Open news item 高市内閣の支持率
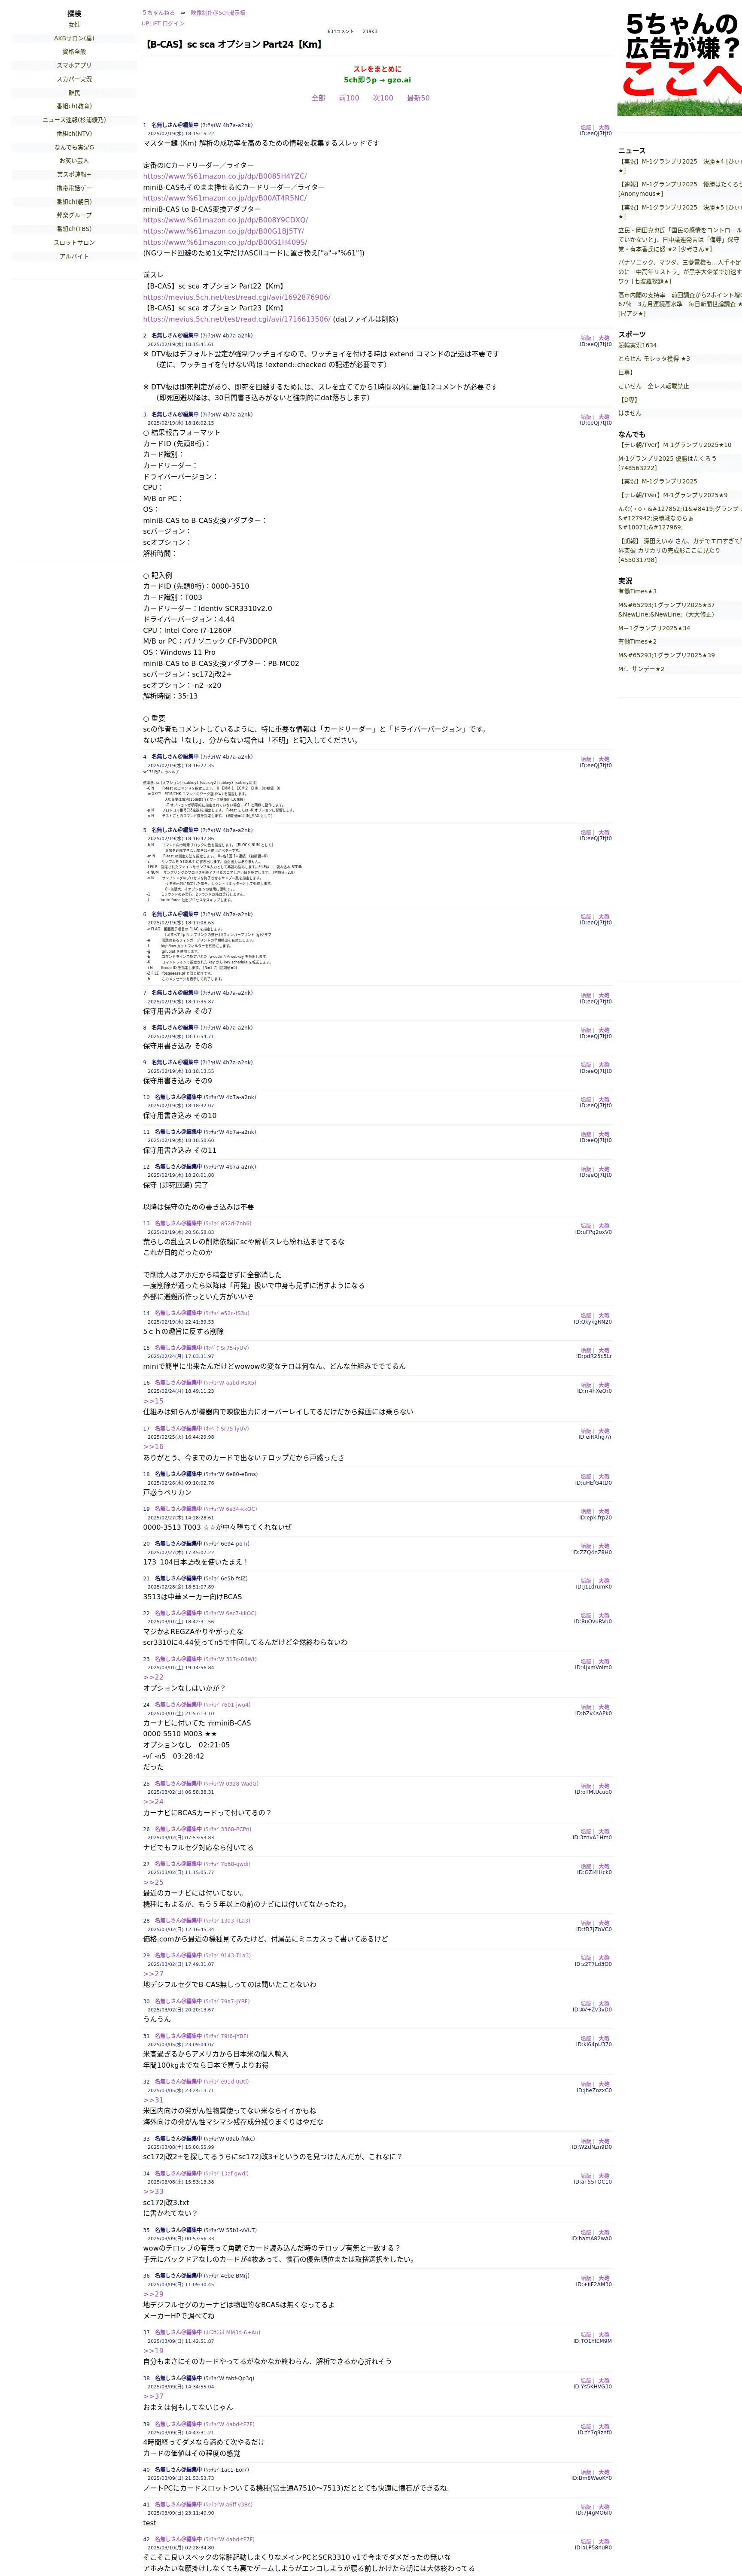This screenshot has height=2576, width=742. click(680, 304)
